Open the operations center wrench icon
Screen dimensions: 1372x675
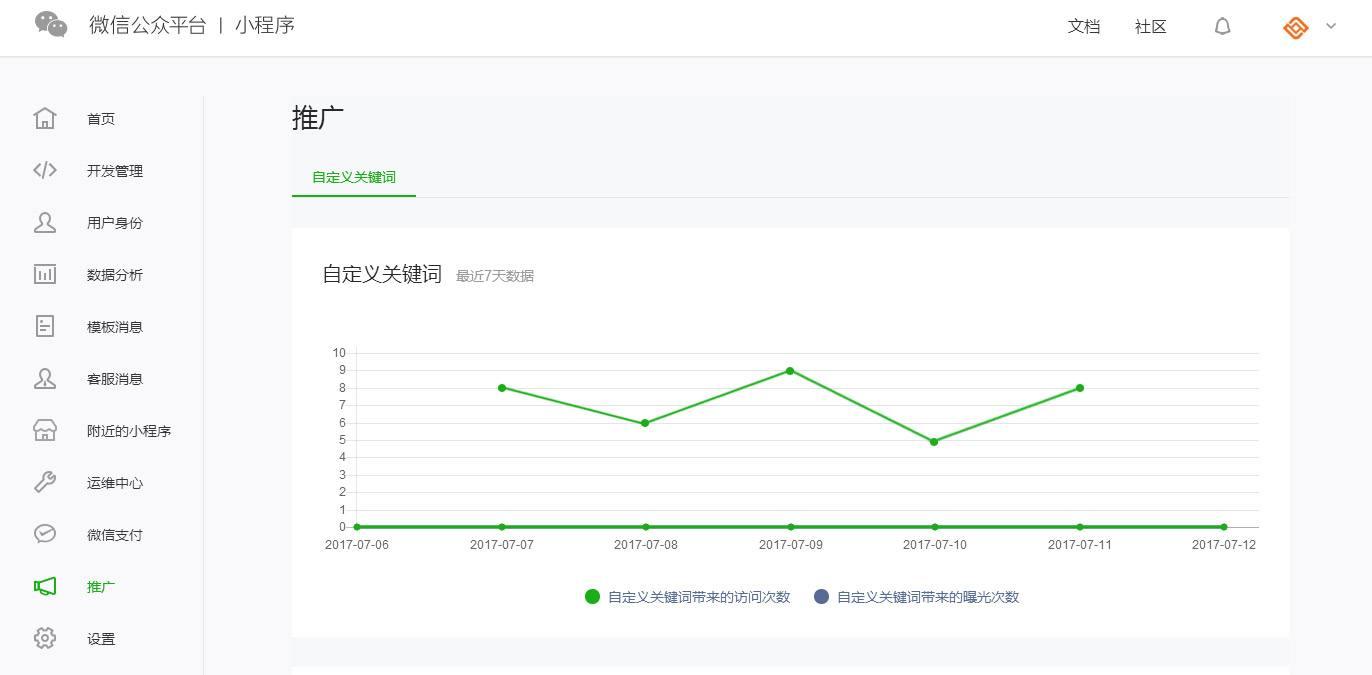pos(45,483)
